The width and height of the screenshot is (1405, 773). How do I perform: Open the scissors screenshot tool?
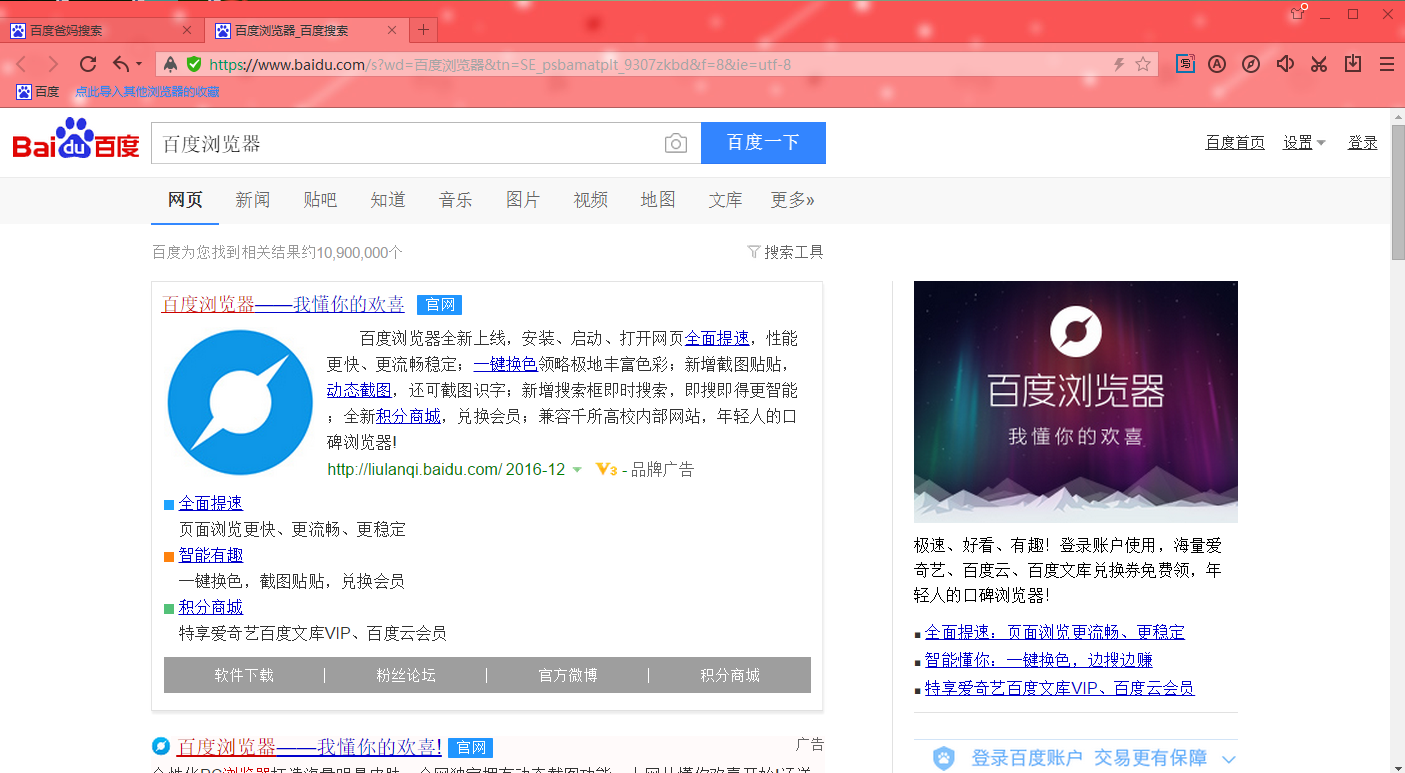(1319, 64)
